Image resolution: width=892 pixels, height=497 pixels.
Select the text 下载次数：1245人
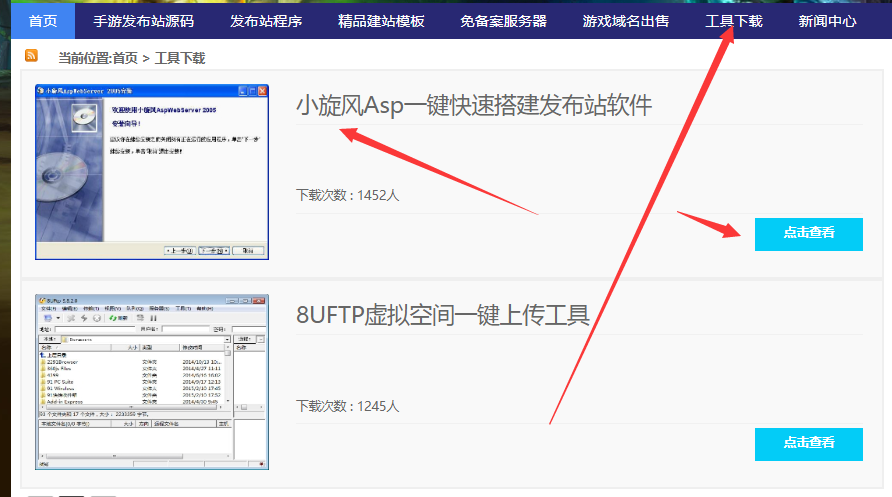(x=348, y=406)
